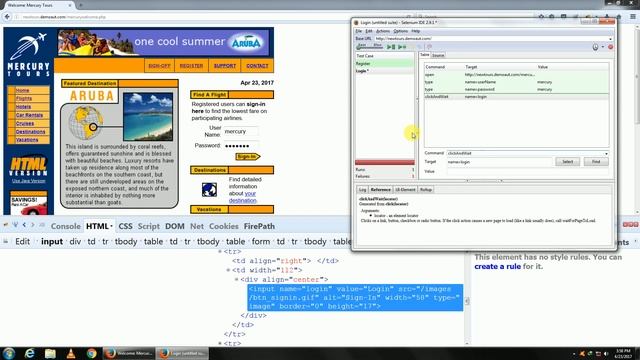Viewport: 640px width, 360px height.
Task: Open the Log tab in Selenium IDE
Action: pos(362,190)
